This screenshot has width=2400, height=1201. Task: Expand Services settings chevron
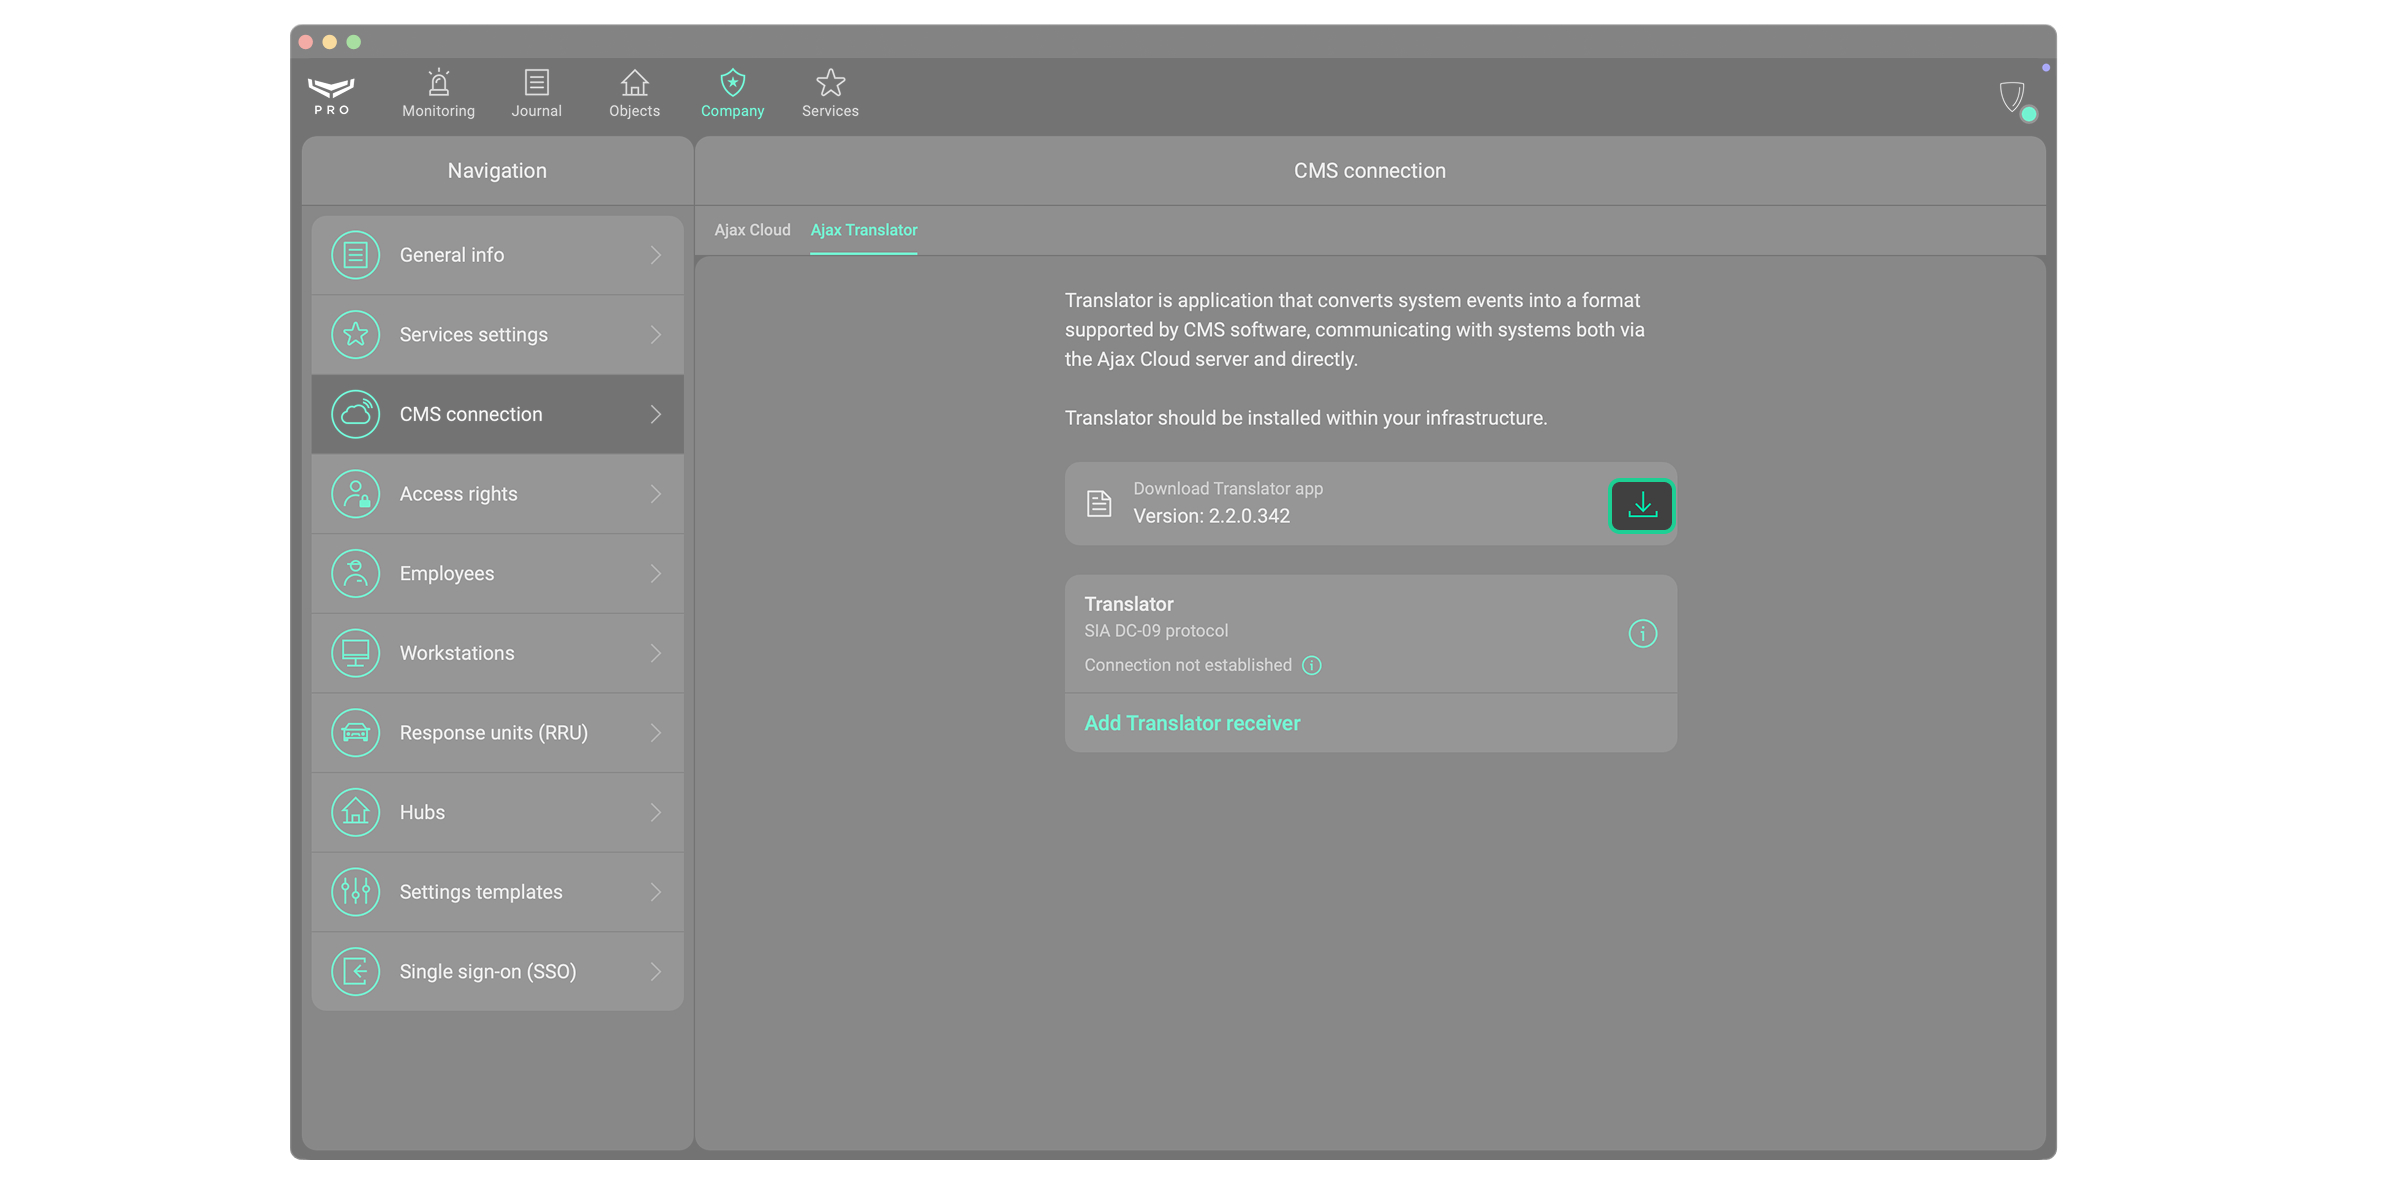pos(656,335)
